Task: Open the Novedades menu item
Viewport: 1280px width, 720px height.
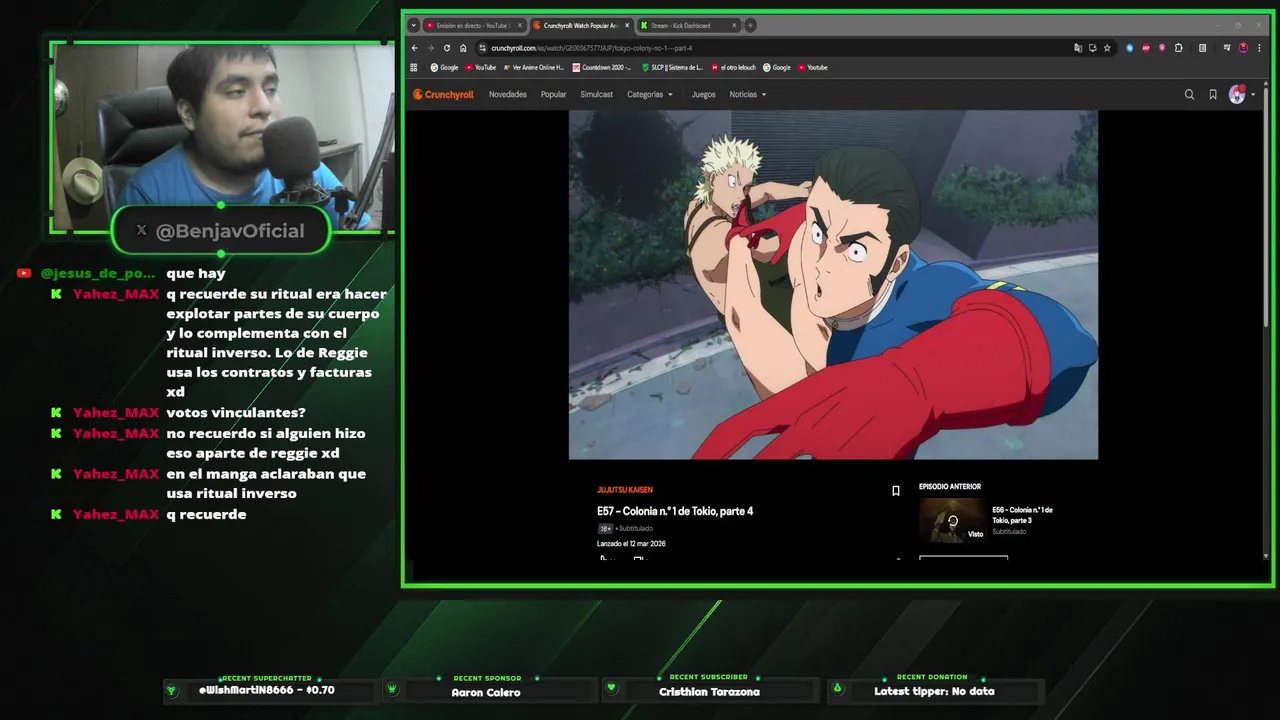Action: 508,95
